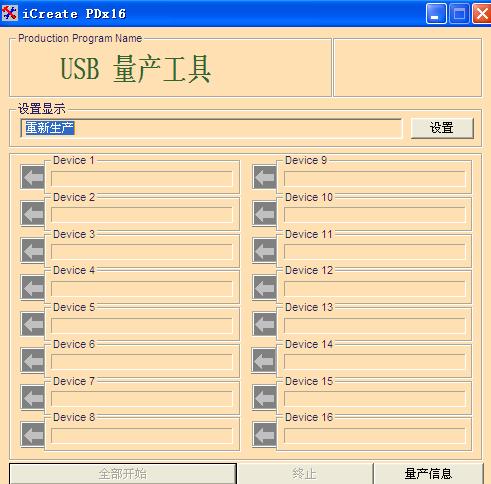Open settings with the 设置 button
The height and width of the screenshot is (484, 491).
442,128
